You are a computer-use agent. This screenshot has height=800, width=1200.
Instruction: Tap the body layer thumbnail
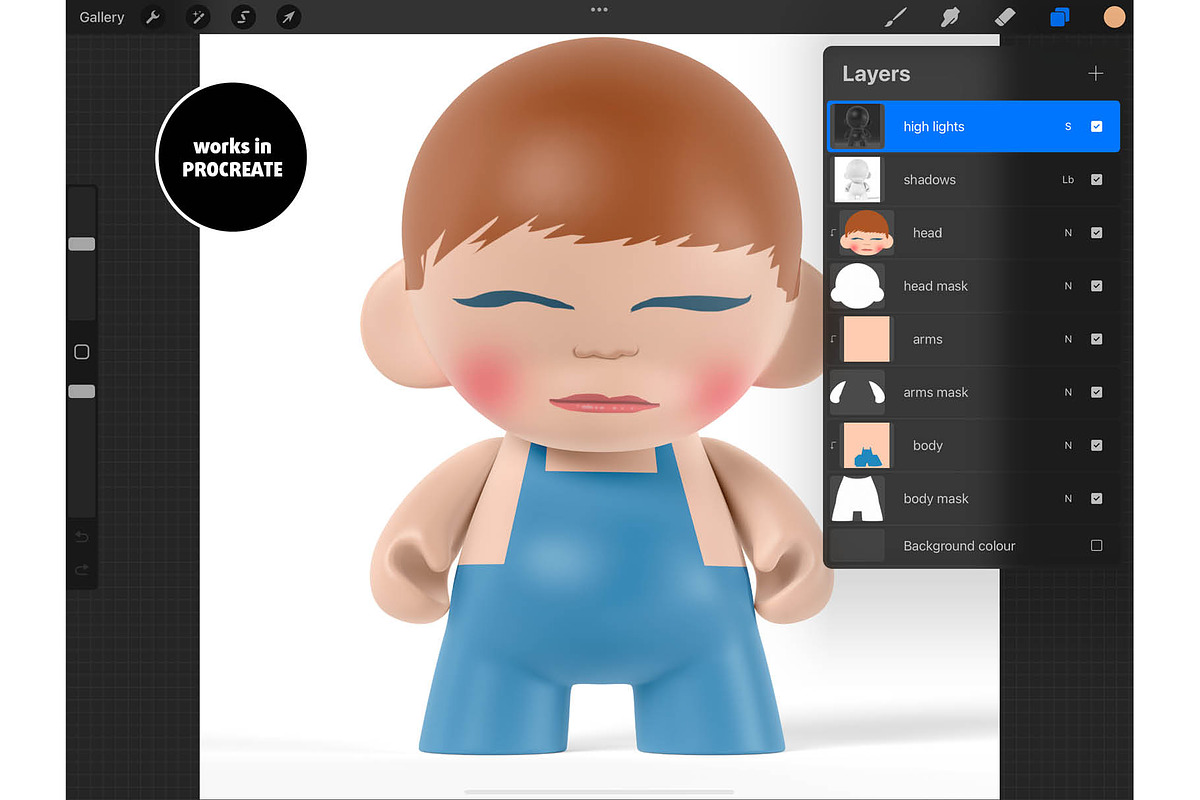click(x=866, y=445)
